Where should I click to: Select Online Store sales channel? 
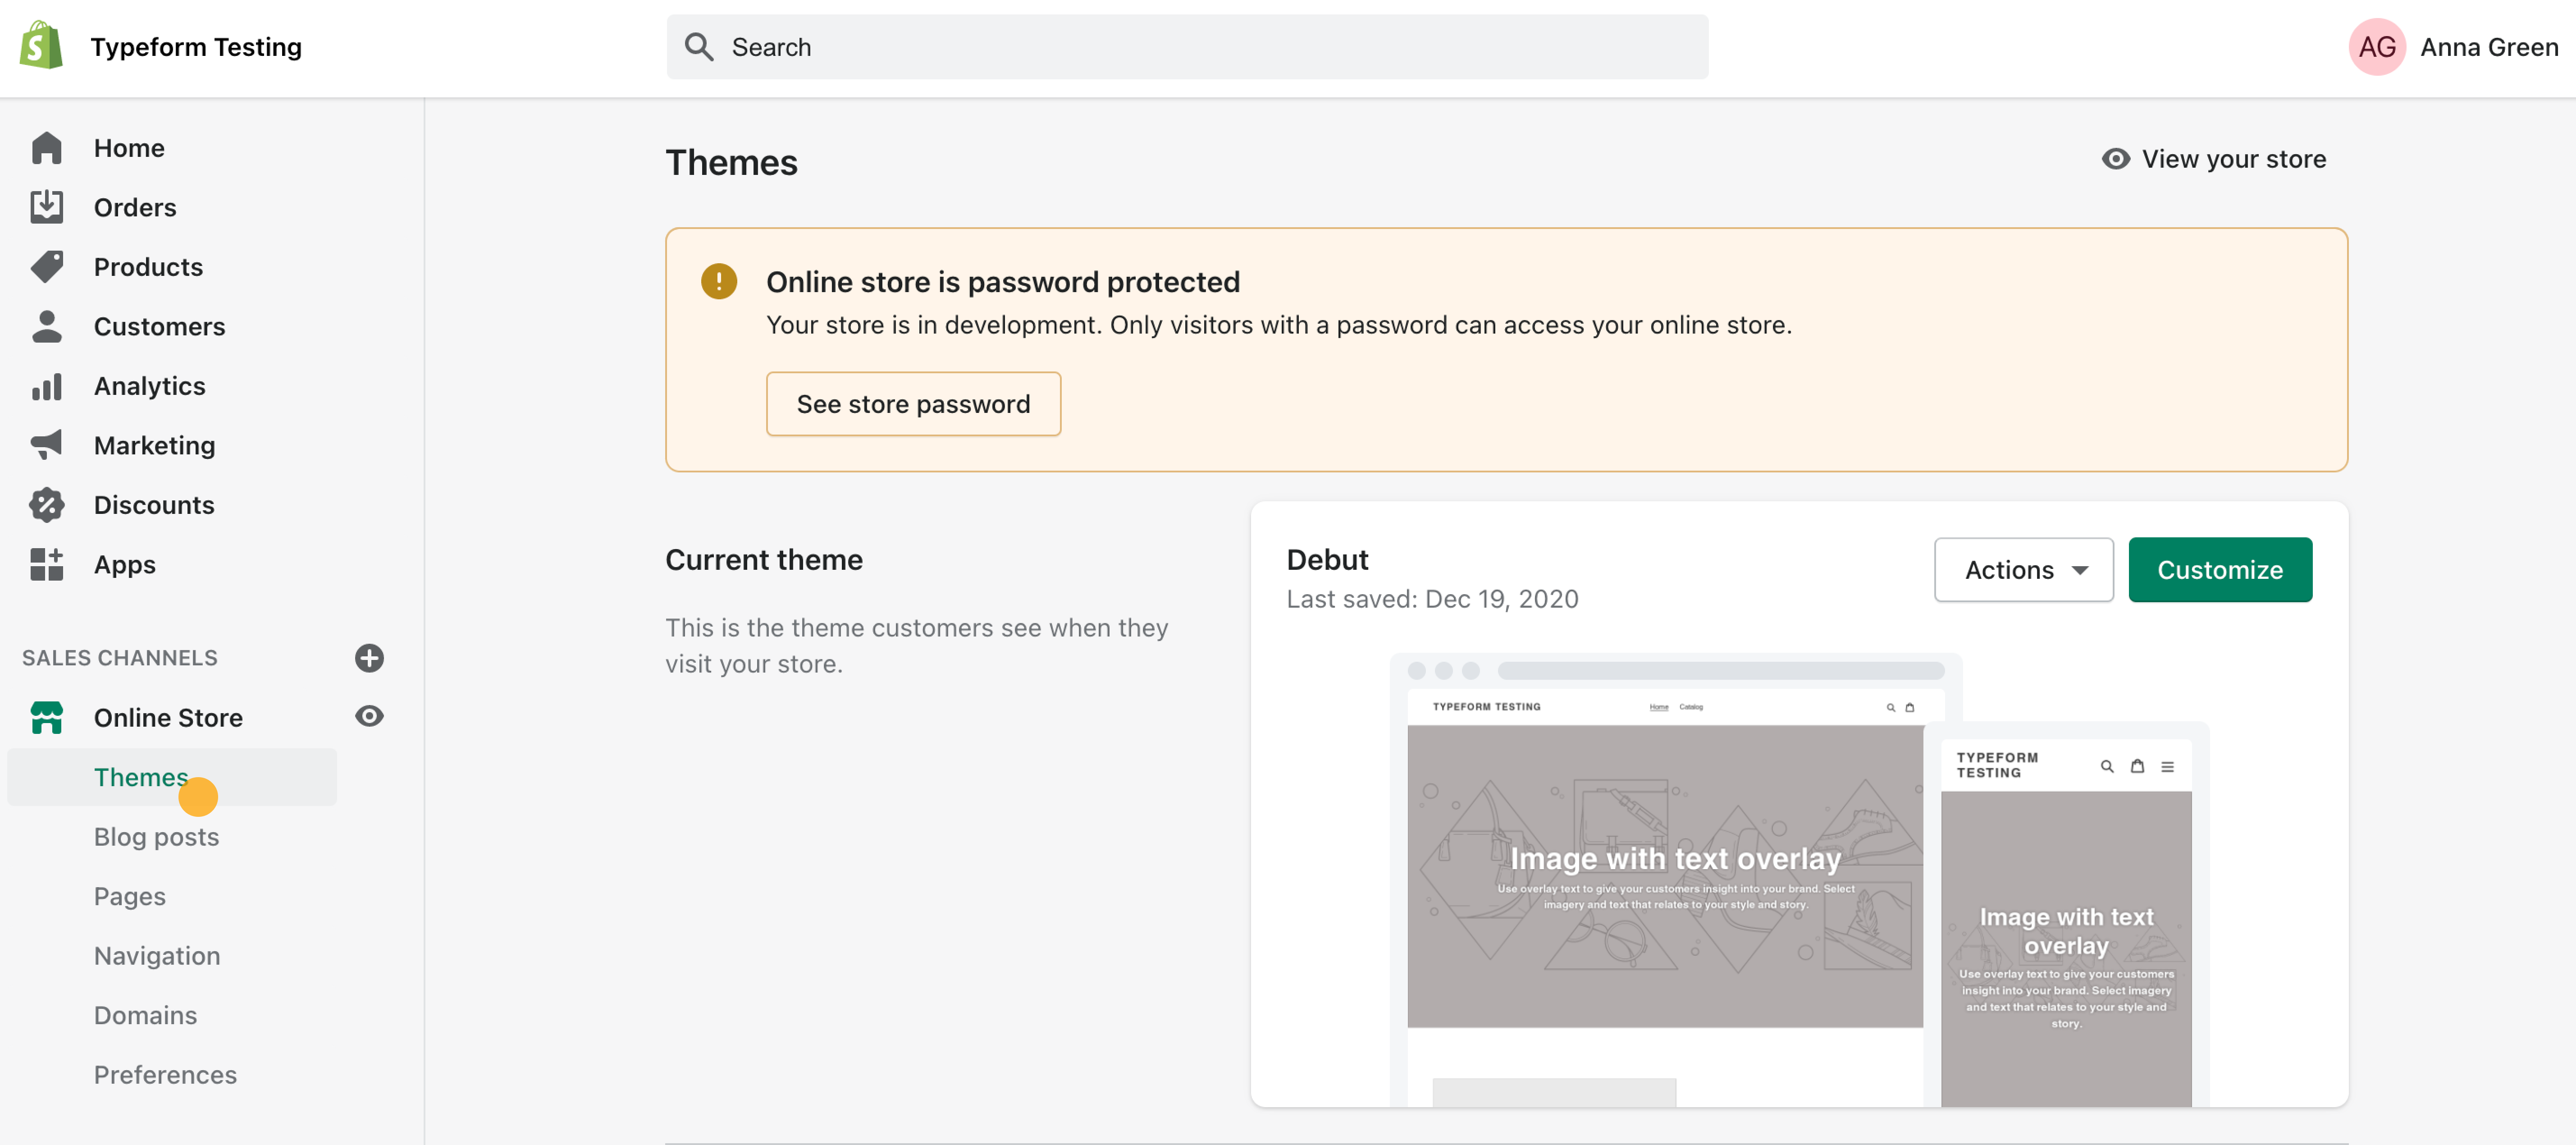(x=168, y=717)
